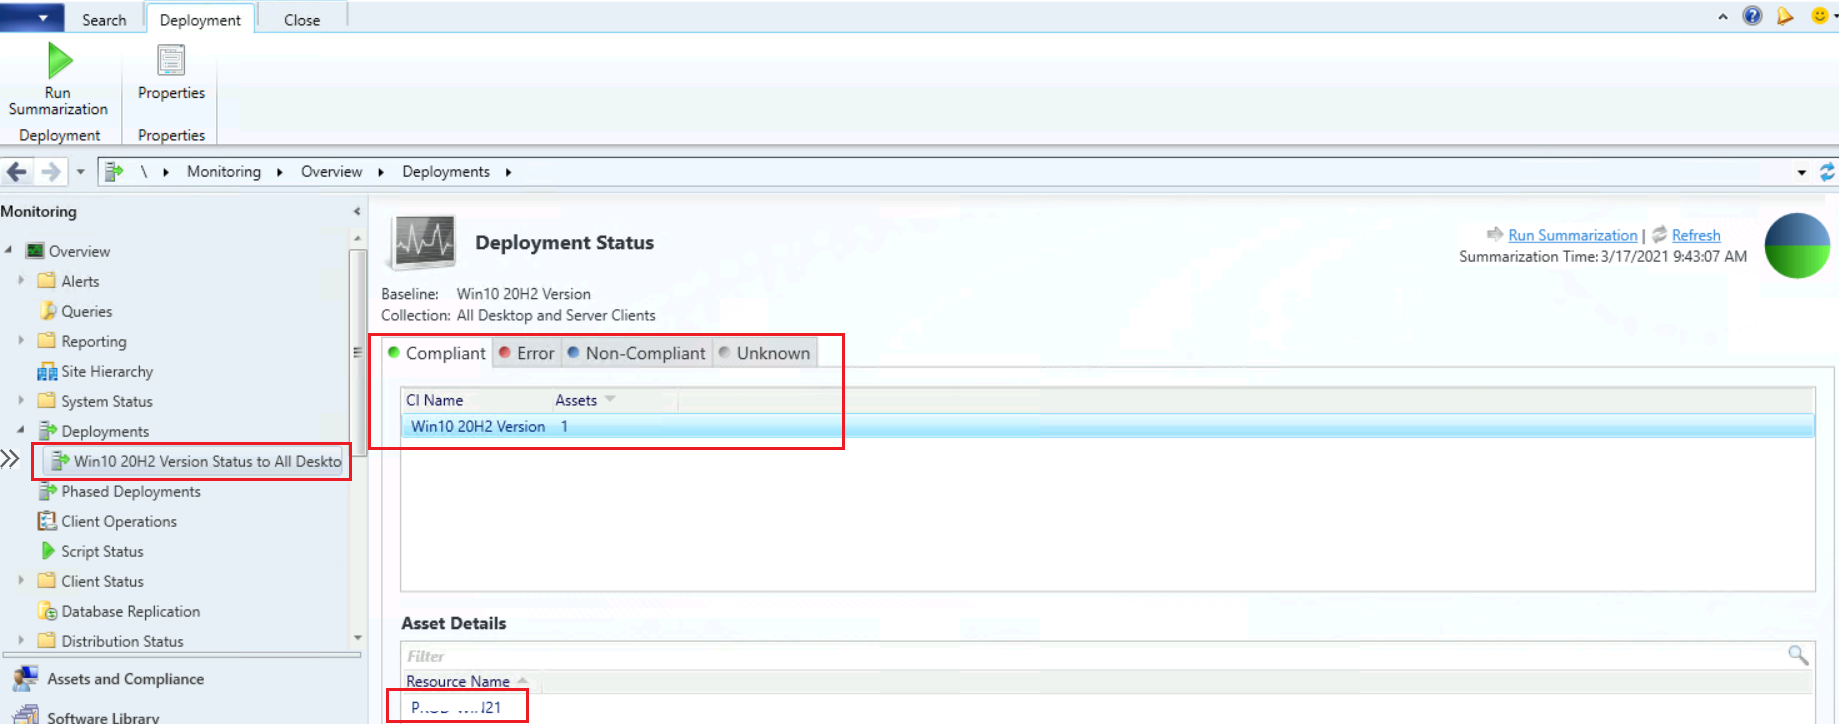The width and height of the screenshot is (1839, 724).
Task: Open the Queries node
Action: (86, 311)
